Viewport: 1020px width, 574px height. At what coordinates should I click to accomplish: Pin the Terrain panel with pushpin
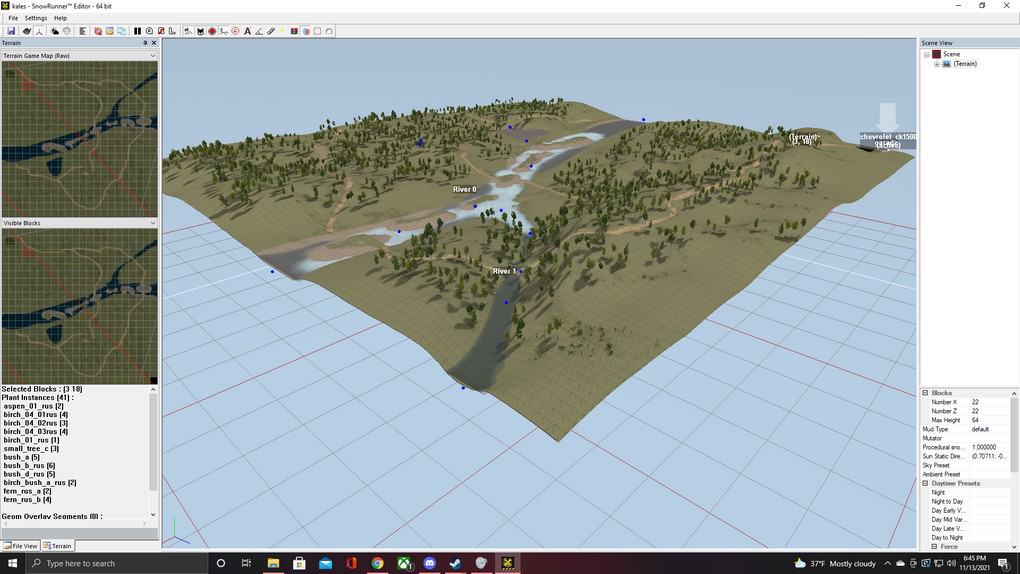(145, 43)
